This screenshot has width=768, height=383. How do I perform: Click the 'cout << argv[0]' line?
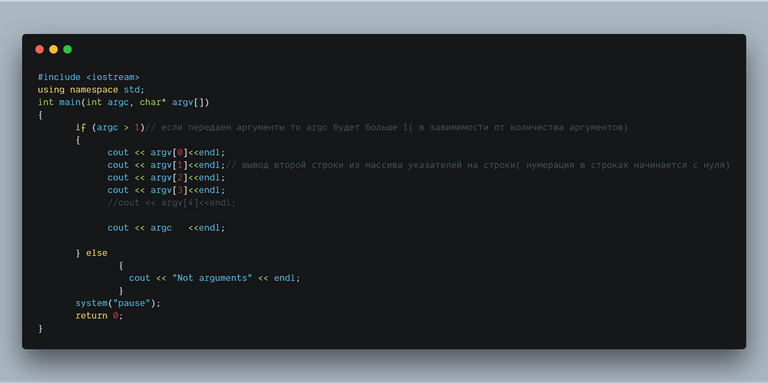(x=167, y=152)
